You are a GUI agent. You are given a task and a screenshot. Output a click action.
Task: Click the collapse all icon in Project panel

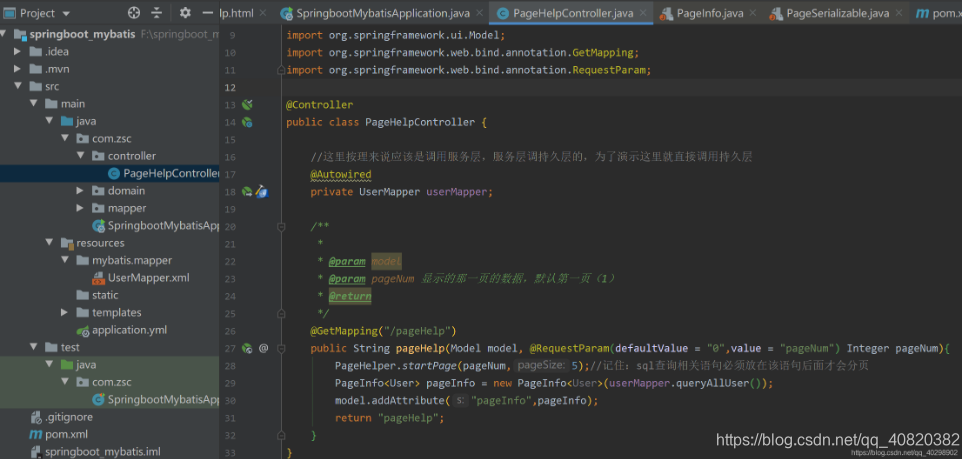point(157,13)
